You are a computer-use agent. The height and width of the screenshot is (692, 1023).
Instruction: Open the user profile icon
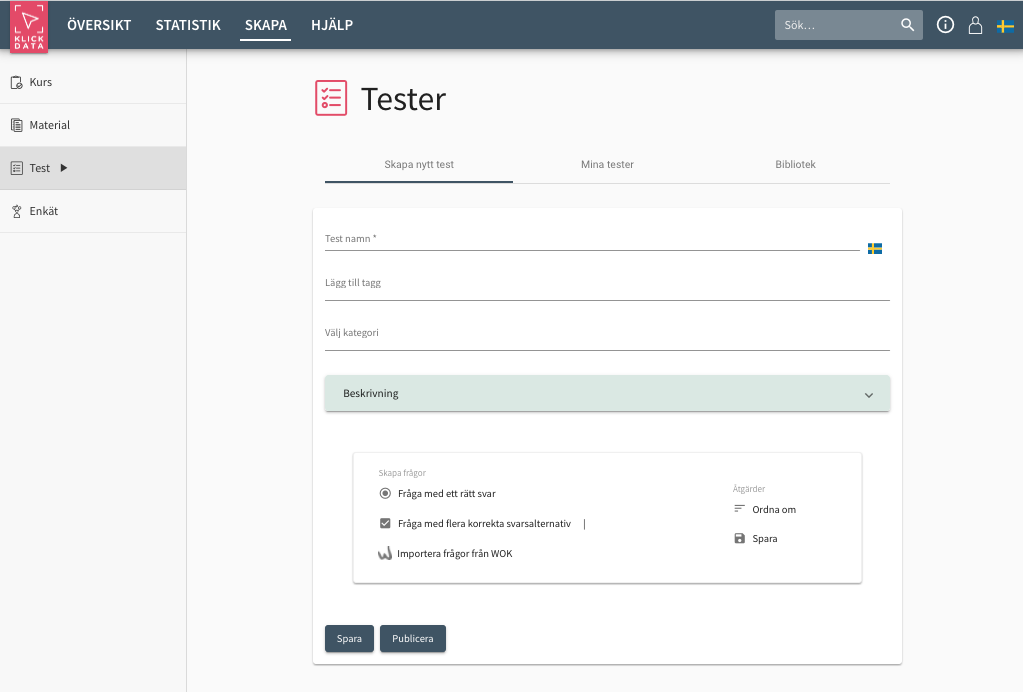pos(975,25)
